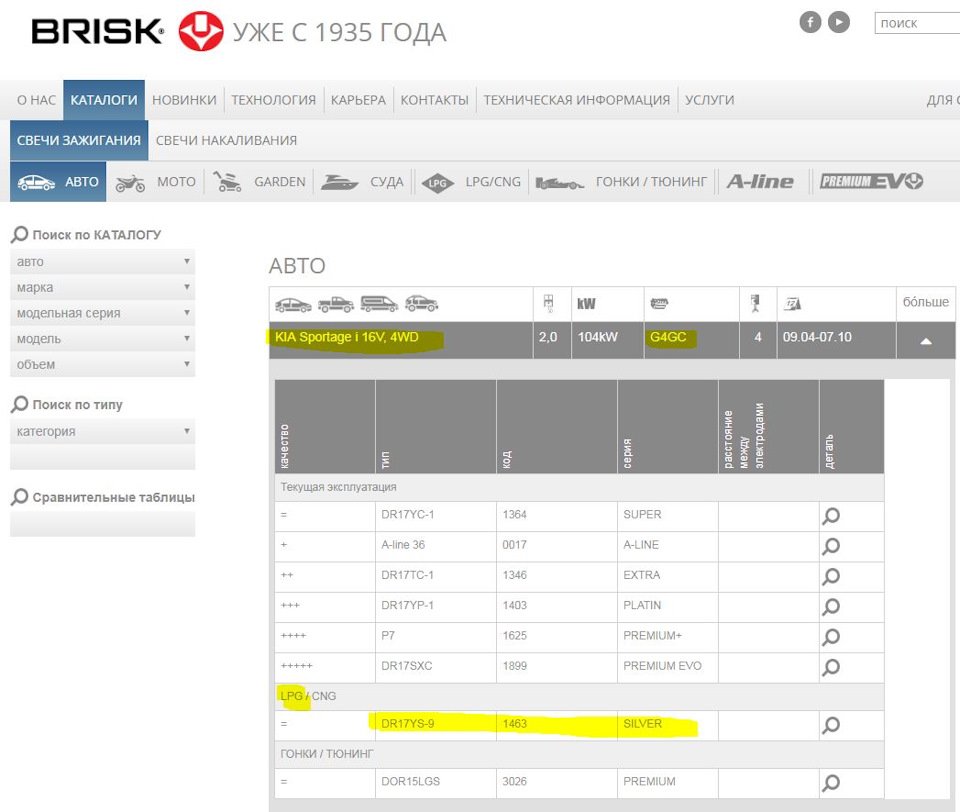This screenshot has height=812, width=960.
Task: Click the empty field under категория
Action: pyautogui.click(x=102, y=457)
